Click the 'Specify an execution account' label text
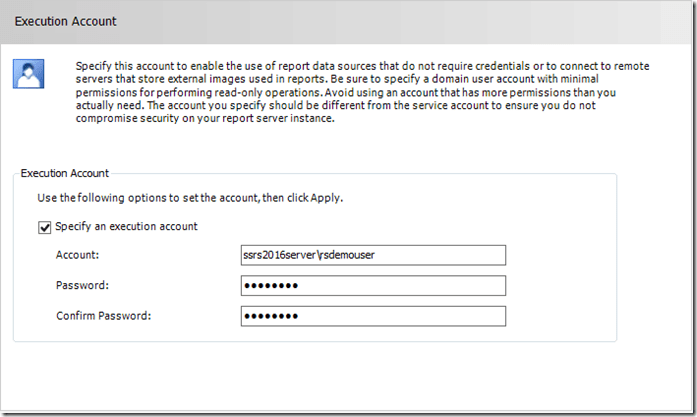The image size is (697, 417). click(x=127, y=227)
